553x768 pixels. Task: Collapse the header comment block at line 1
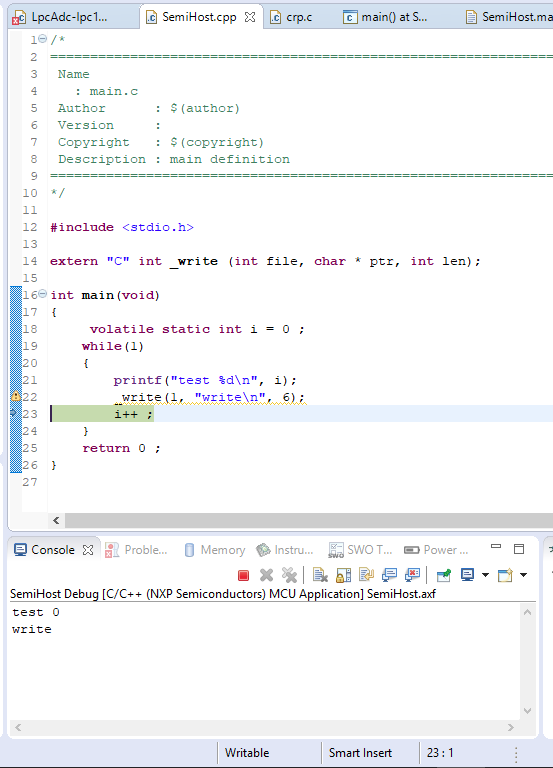click(43, 39)
